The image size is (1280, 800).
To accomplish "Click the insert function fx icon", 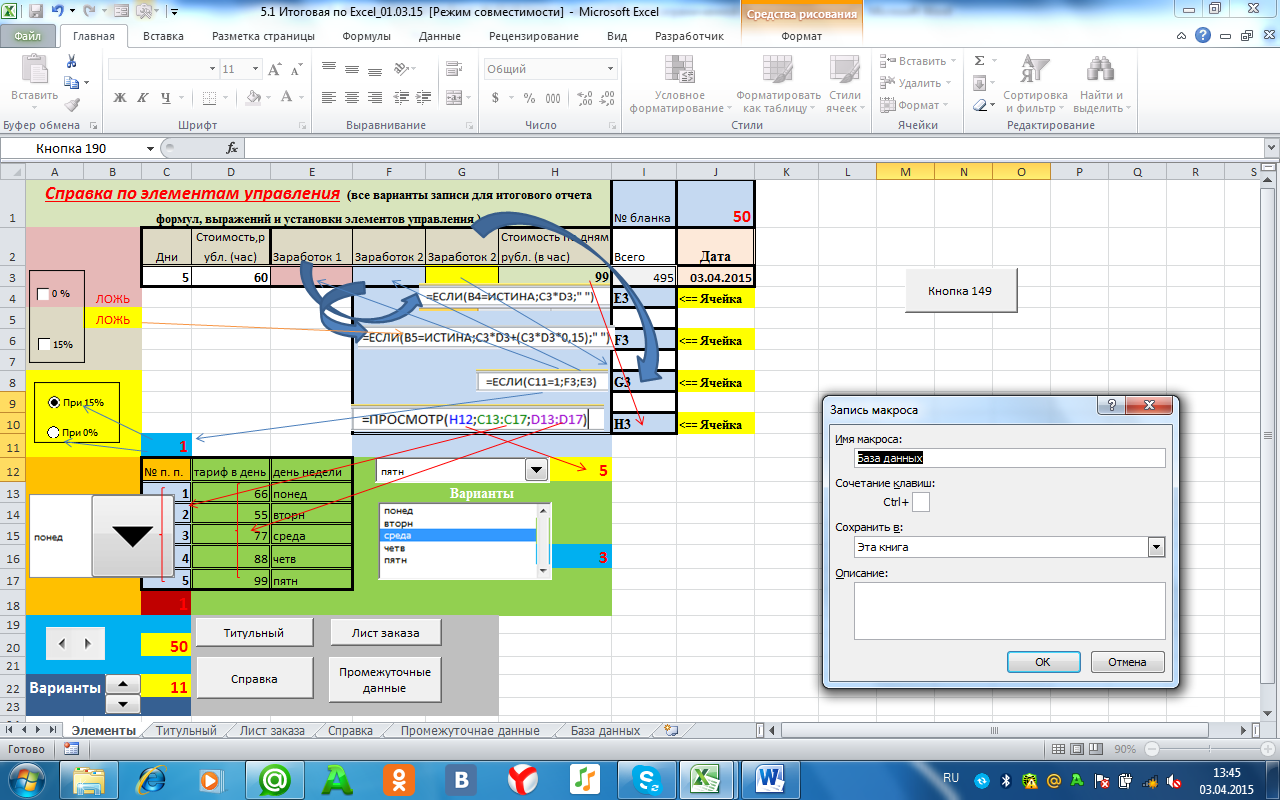I will (x=232, y=148).
